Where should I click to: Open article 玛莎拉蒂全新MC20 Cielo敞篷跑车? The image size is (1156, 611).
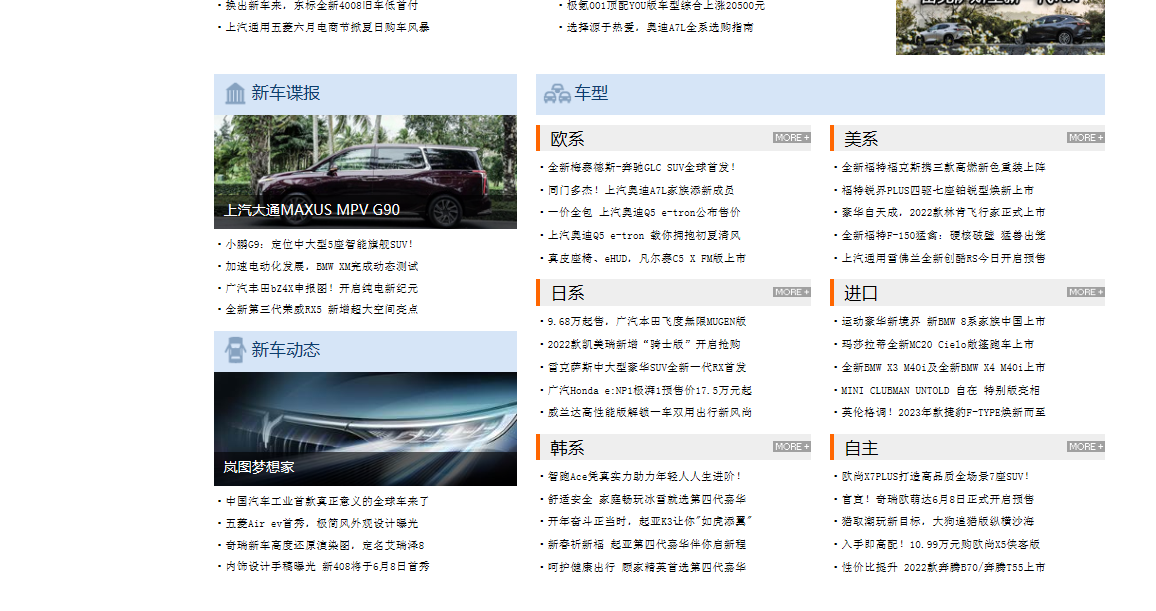[938, 344]
